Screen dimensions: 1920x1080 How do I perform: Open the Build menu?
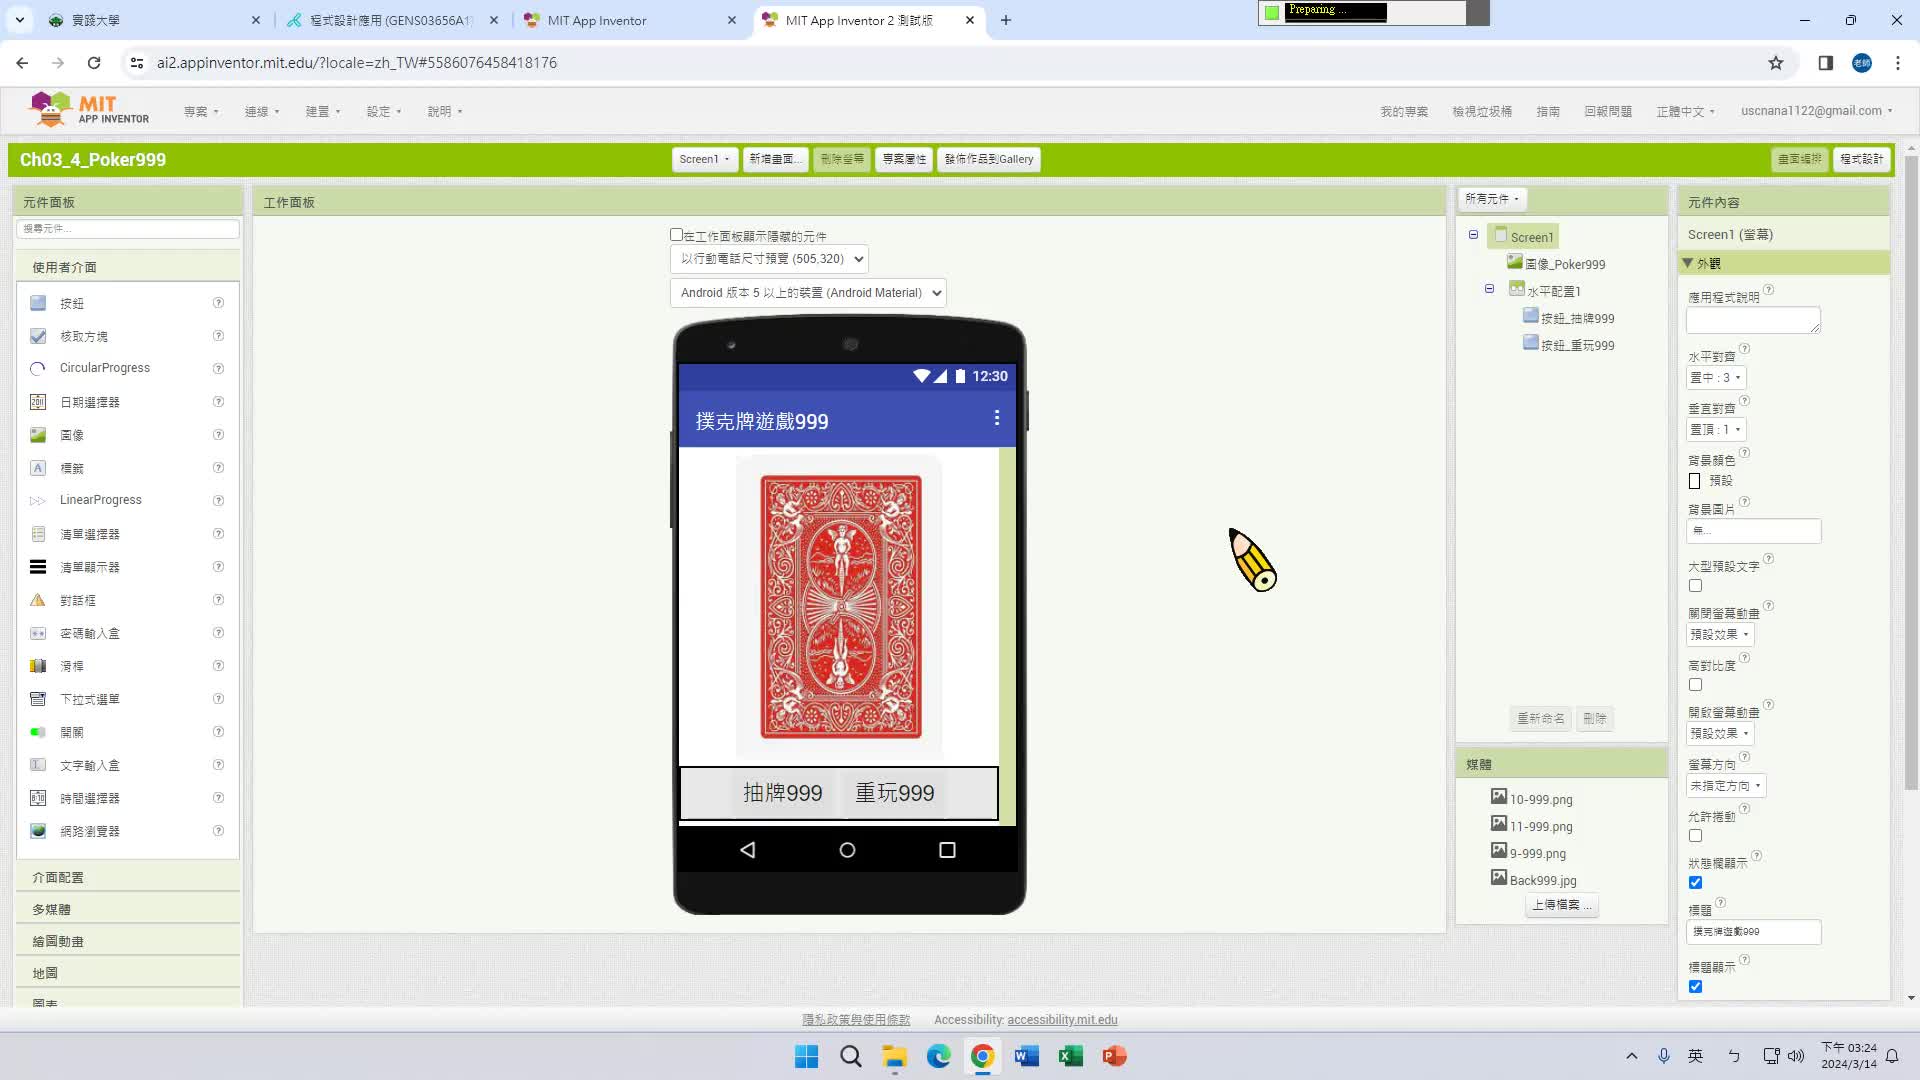pos(323,112)
